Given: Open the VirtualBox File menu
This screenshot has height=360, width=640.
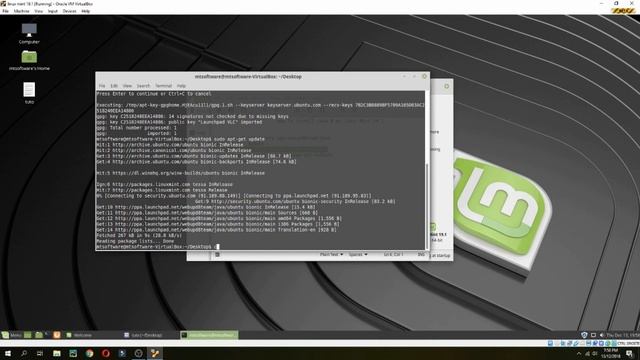Looking at the screenshot, I should tap(5, 11).
